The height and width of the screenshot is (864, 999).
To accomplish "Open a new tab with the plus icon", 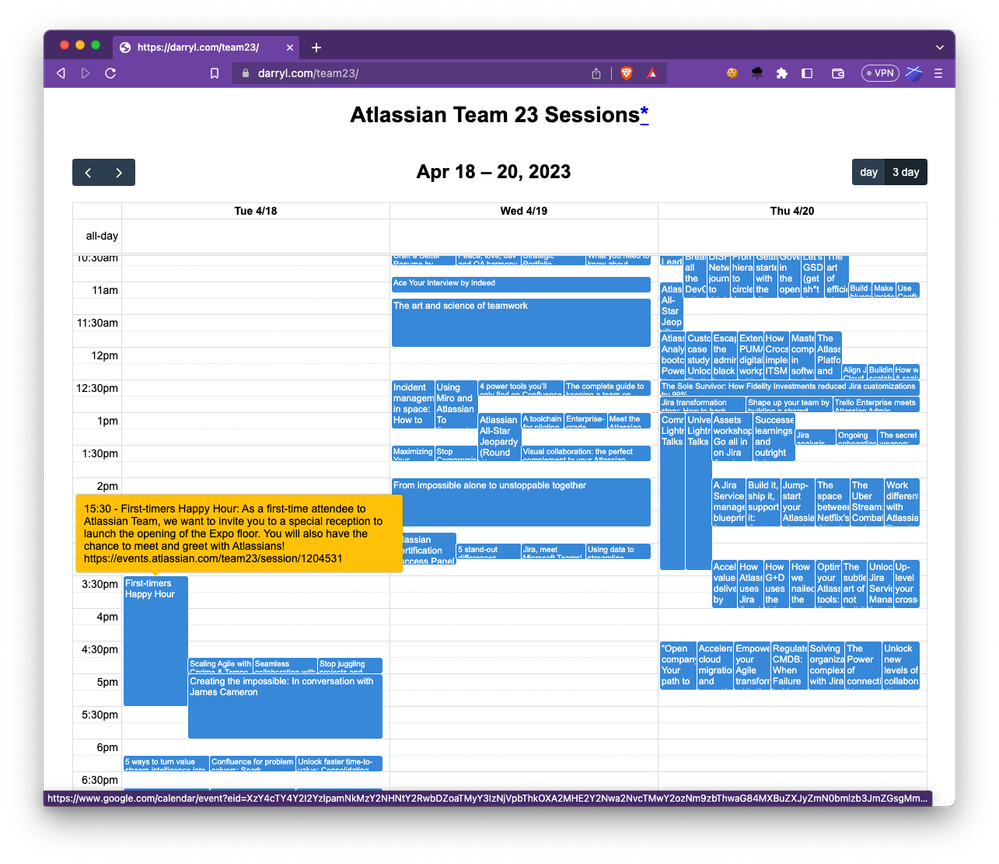I will 316,47.
